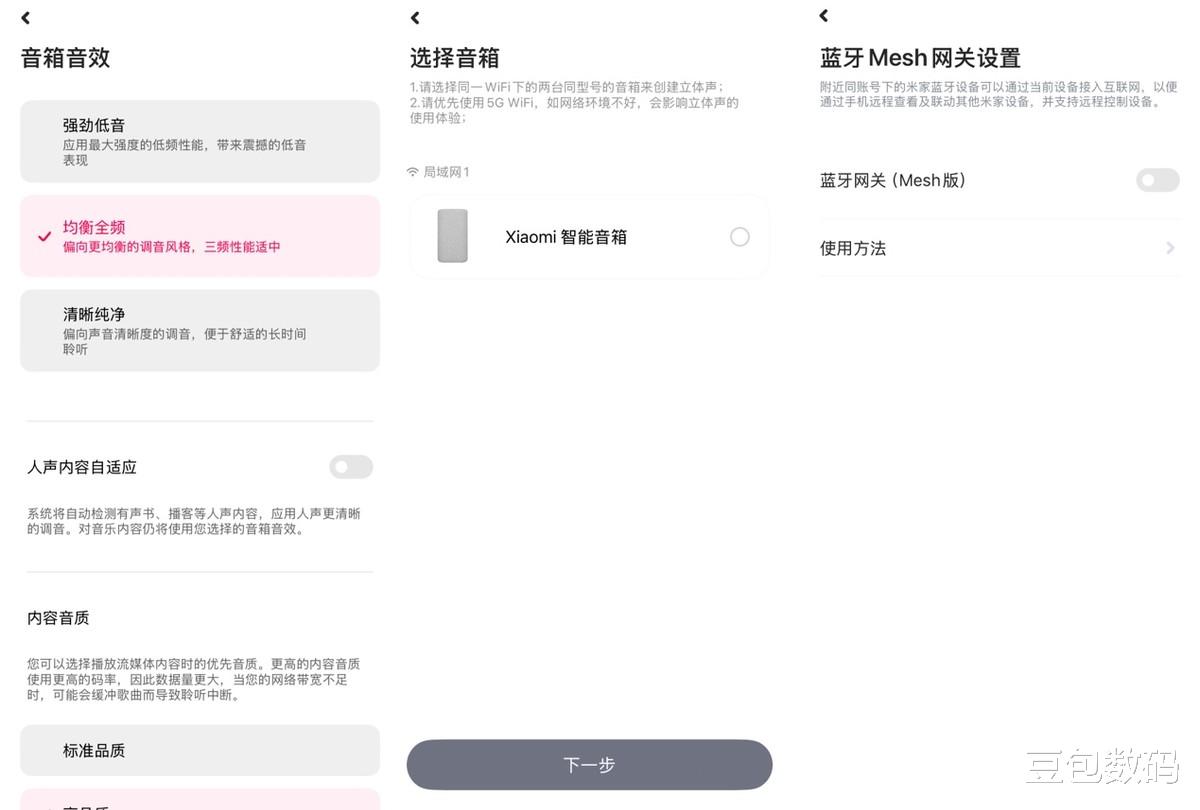Select the Xiaomi 智能音箱 radio button

[739, 237]
